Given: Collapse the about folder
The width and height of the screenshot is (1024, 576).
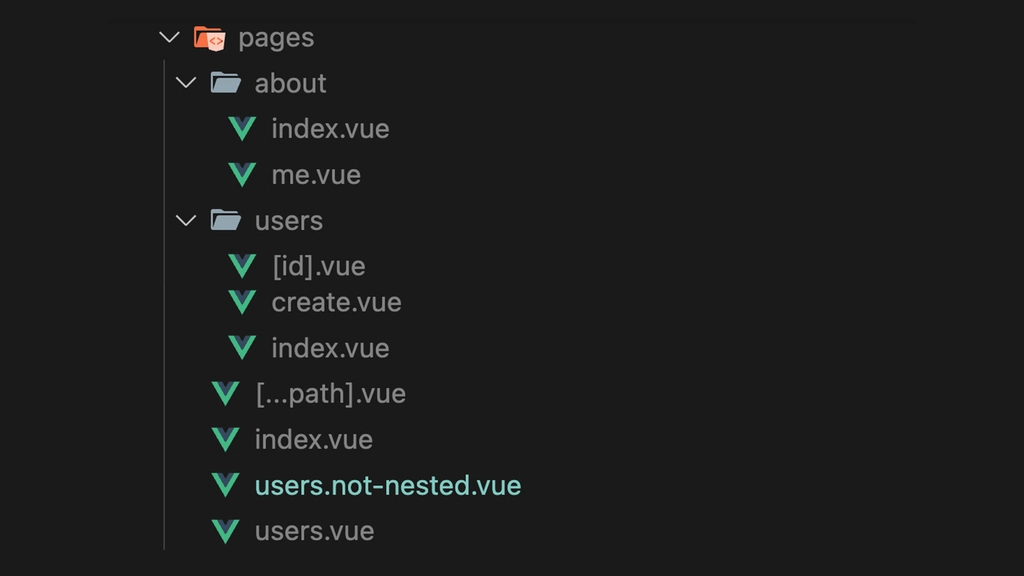Looking at the screenshot, I should 184,82.
